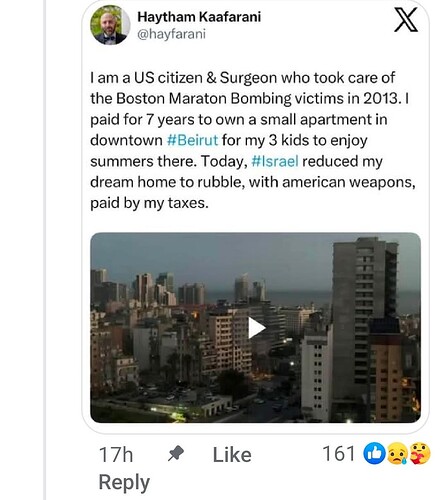Click the pin icon next to 17h
Image resolution: width=446 pixels, height=500 pixels.
(176, 453)
